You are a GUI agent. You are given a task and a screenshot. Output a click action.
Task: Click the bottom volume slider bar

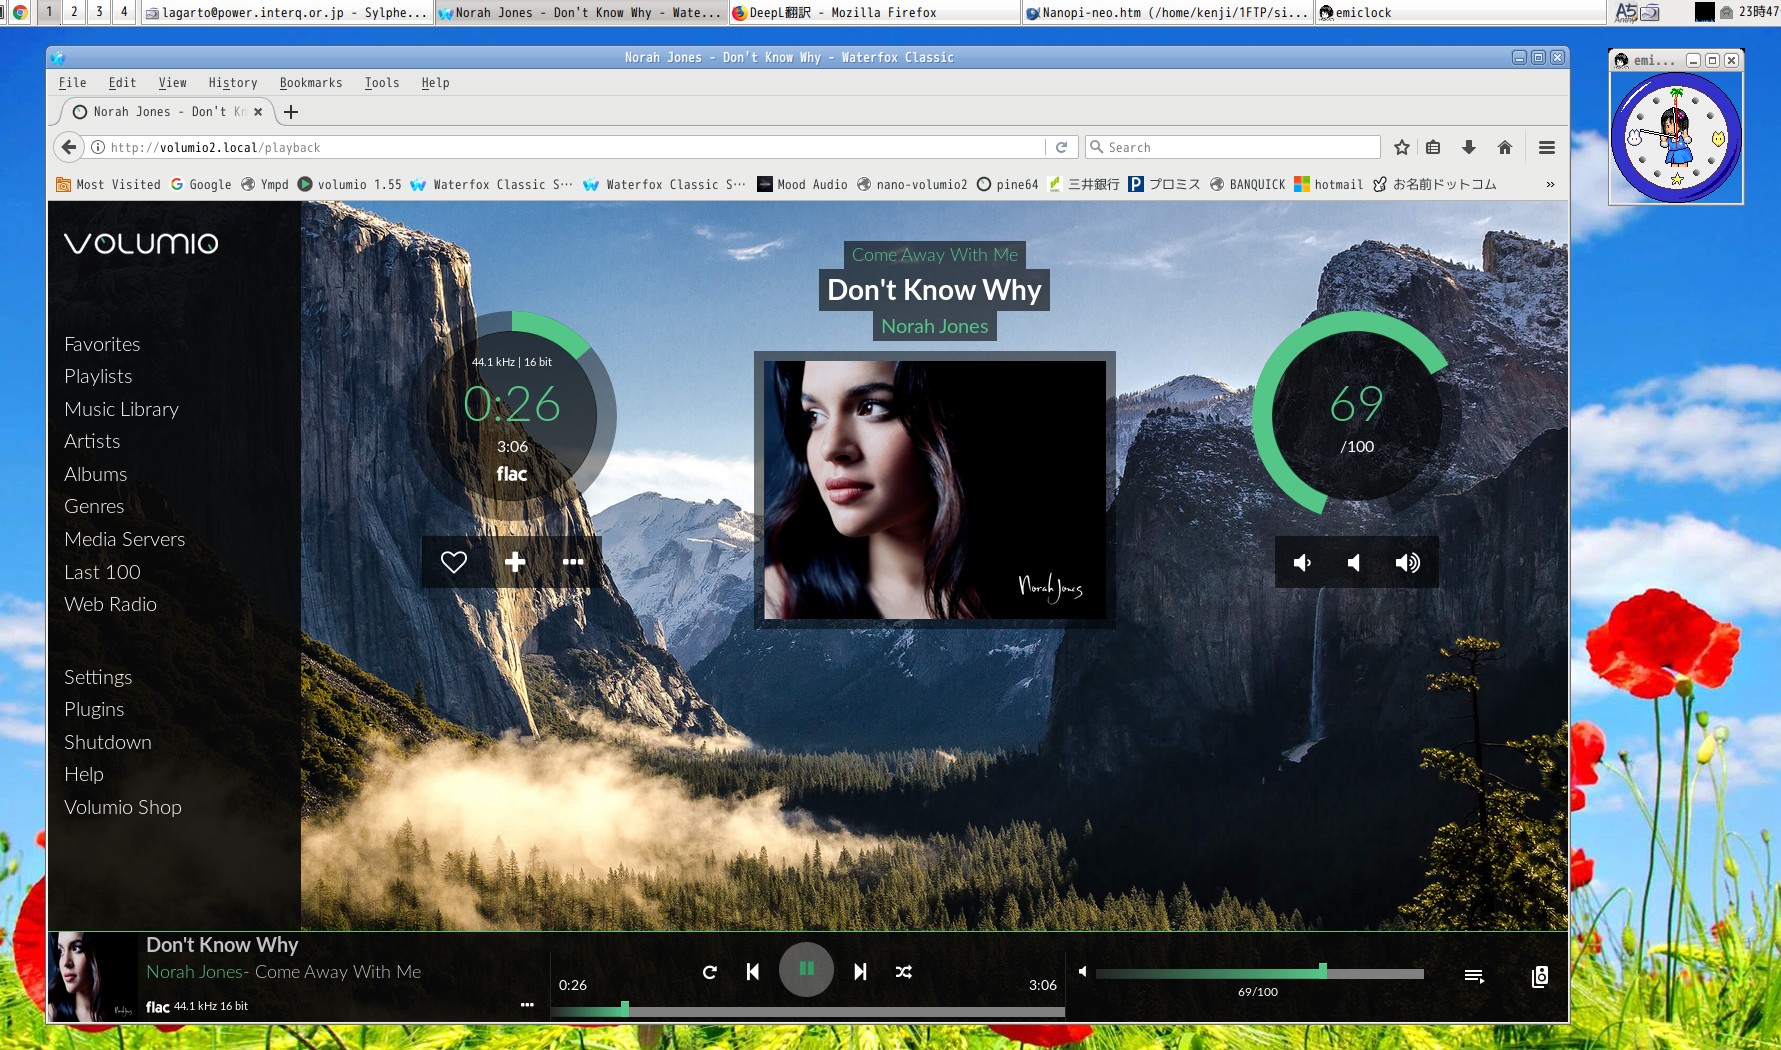(1259, 973)
